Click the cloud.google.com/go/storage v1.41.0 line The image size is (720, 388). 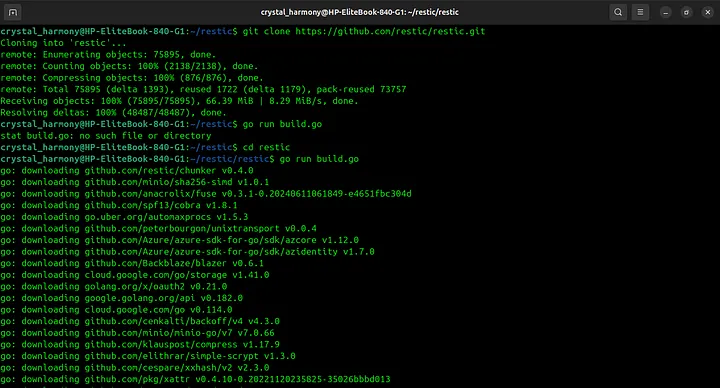pos(135,275)
